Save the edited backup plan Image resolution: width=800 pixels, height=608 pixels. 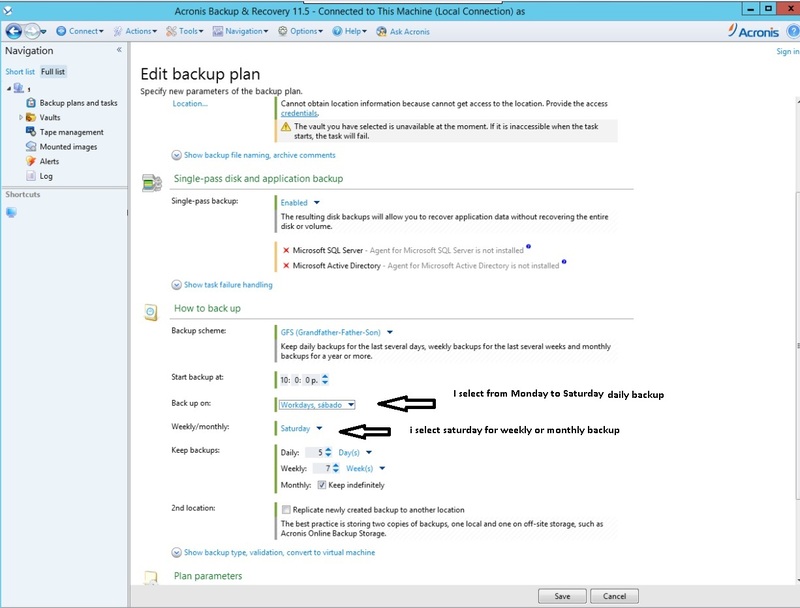coord(563,595)
